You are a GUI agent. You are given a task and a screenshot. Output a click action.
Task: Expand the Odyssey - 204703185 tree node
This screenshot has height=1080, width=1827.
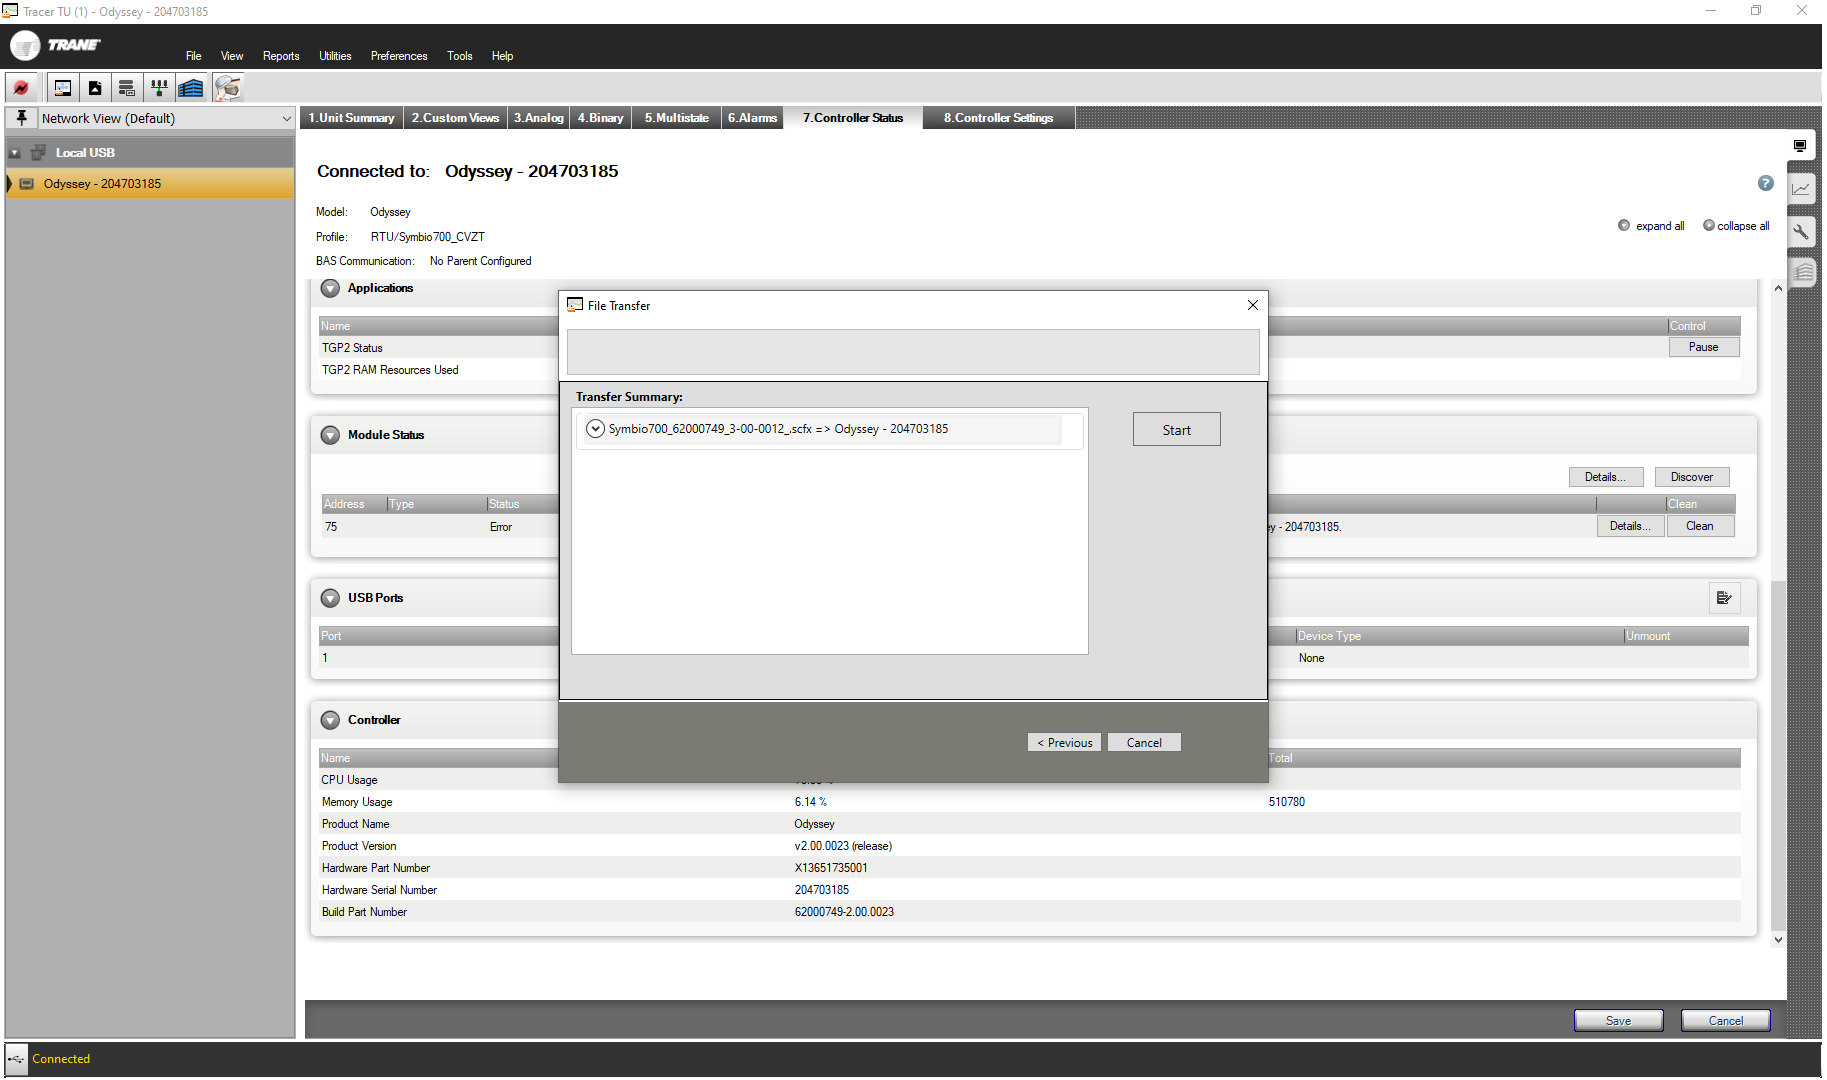(9, 184)
